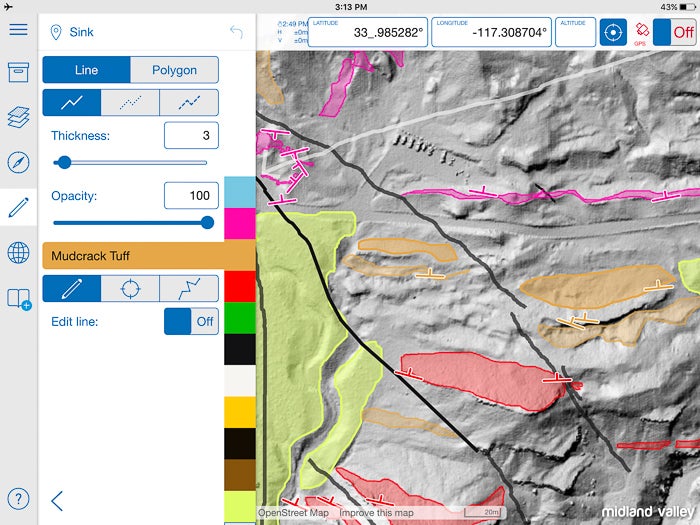
Task: Click Improve this map link
Action: click(x=376, y=513)
